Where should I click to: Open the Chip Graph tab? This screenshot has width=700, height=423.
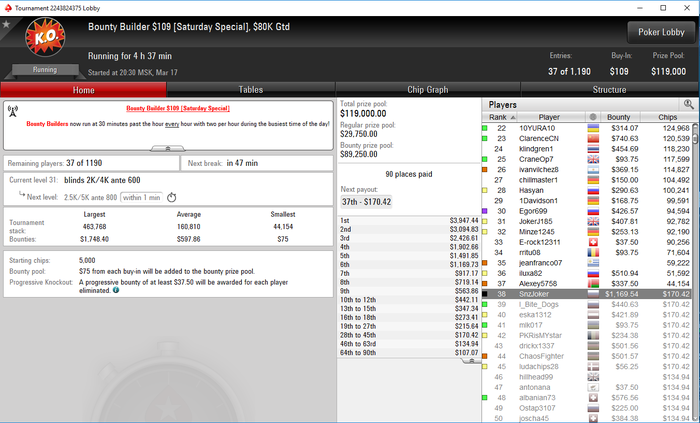point(428,90)
